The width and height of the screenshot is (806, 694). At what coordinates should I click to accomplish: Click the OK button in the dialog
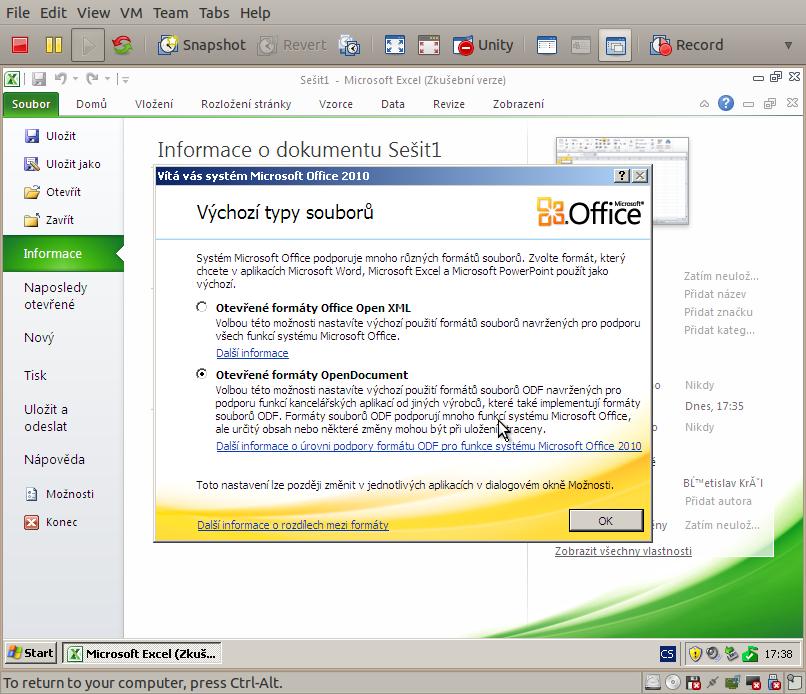tap(606, 521)
